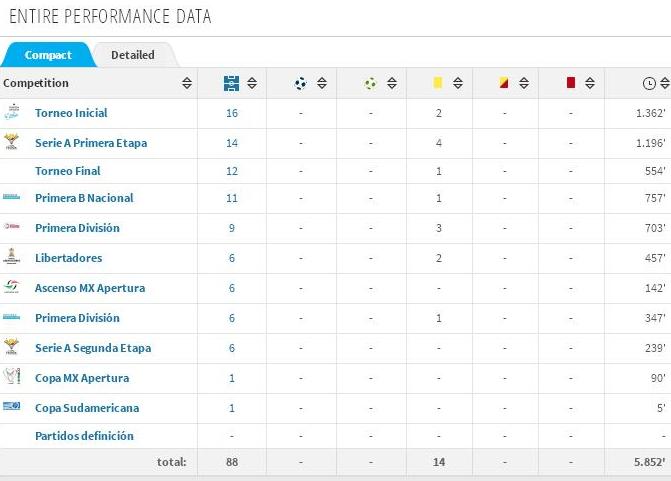
Task: Click the minutes played clock icon
Action: pyautogui.click(x=649, y=83)
